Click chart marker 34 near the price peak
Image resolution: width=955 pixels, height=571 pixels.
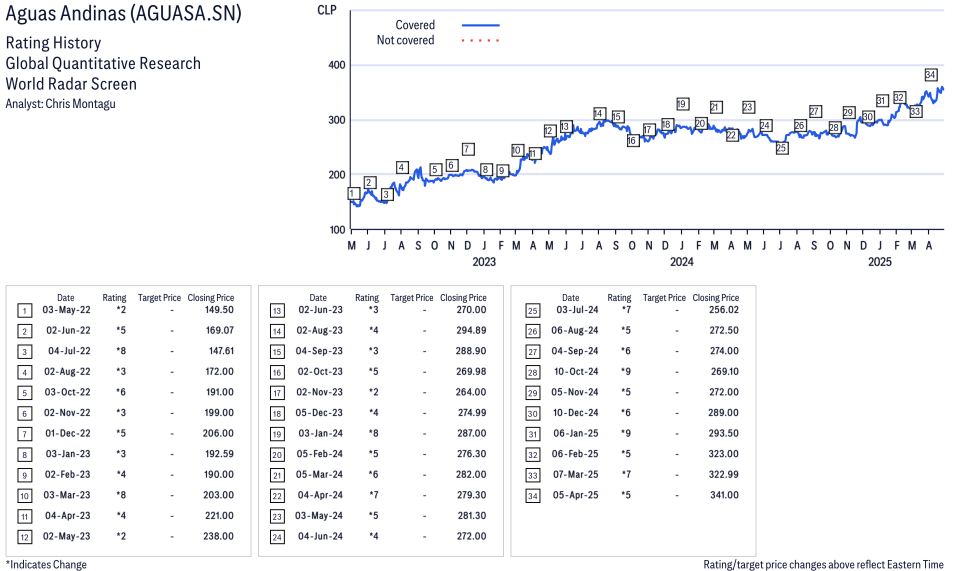(x=930, y=75)
